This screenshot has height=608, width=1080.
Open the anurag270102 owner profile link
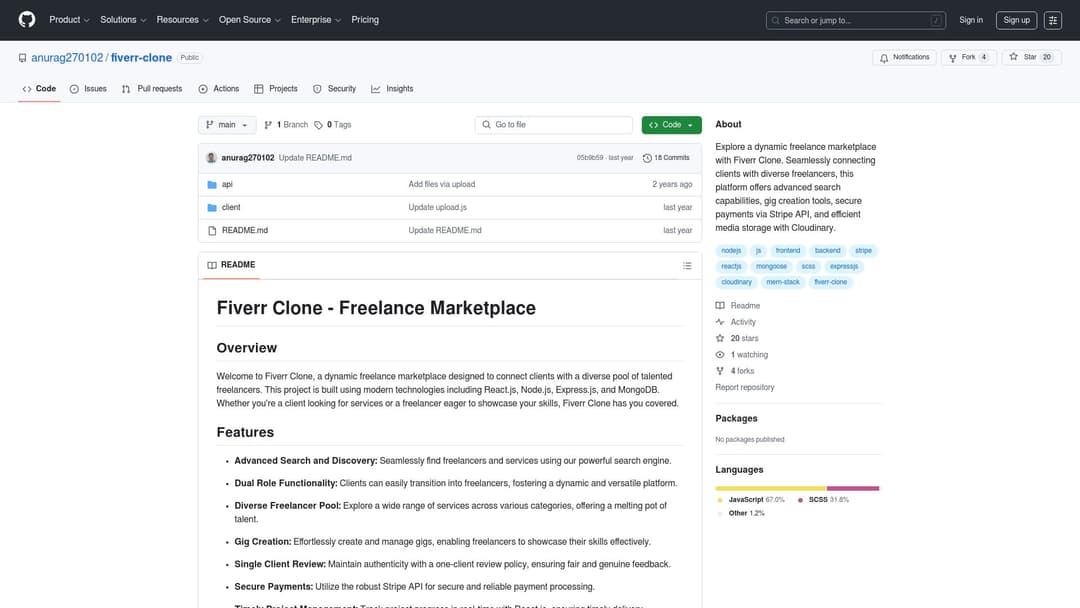coord(67,58)
